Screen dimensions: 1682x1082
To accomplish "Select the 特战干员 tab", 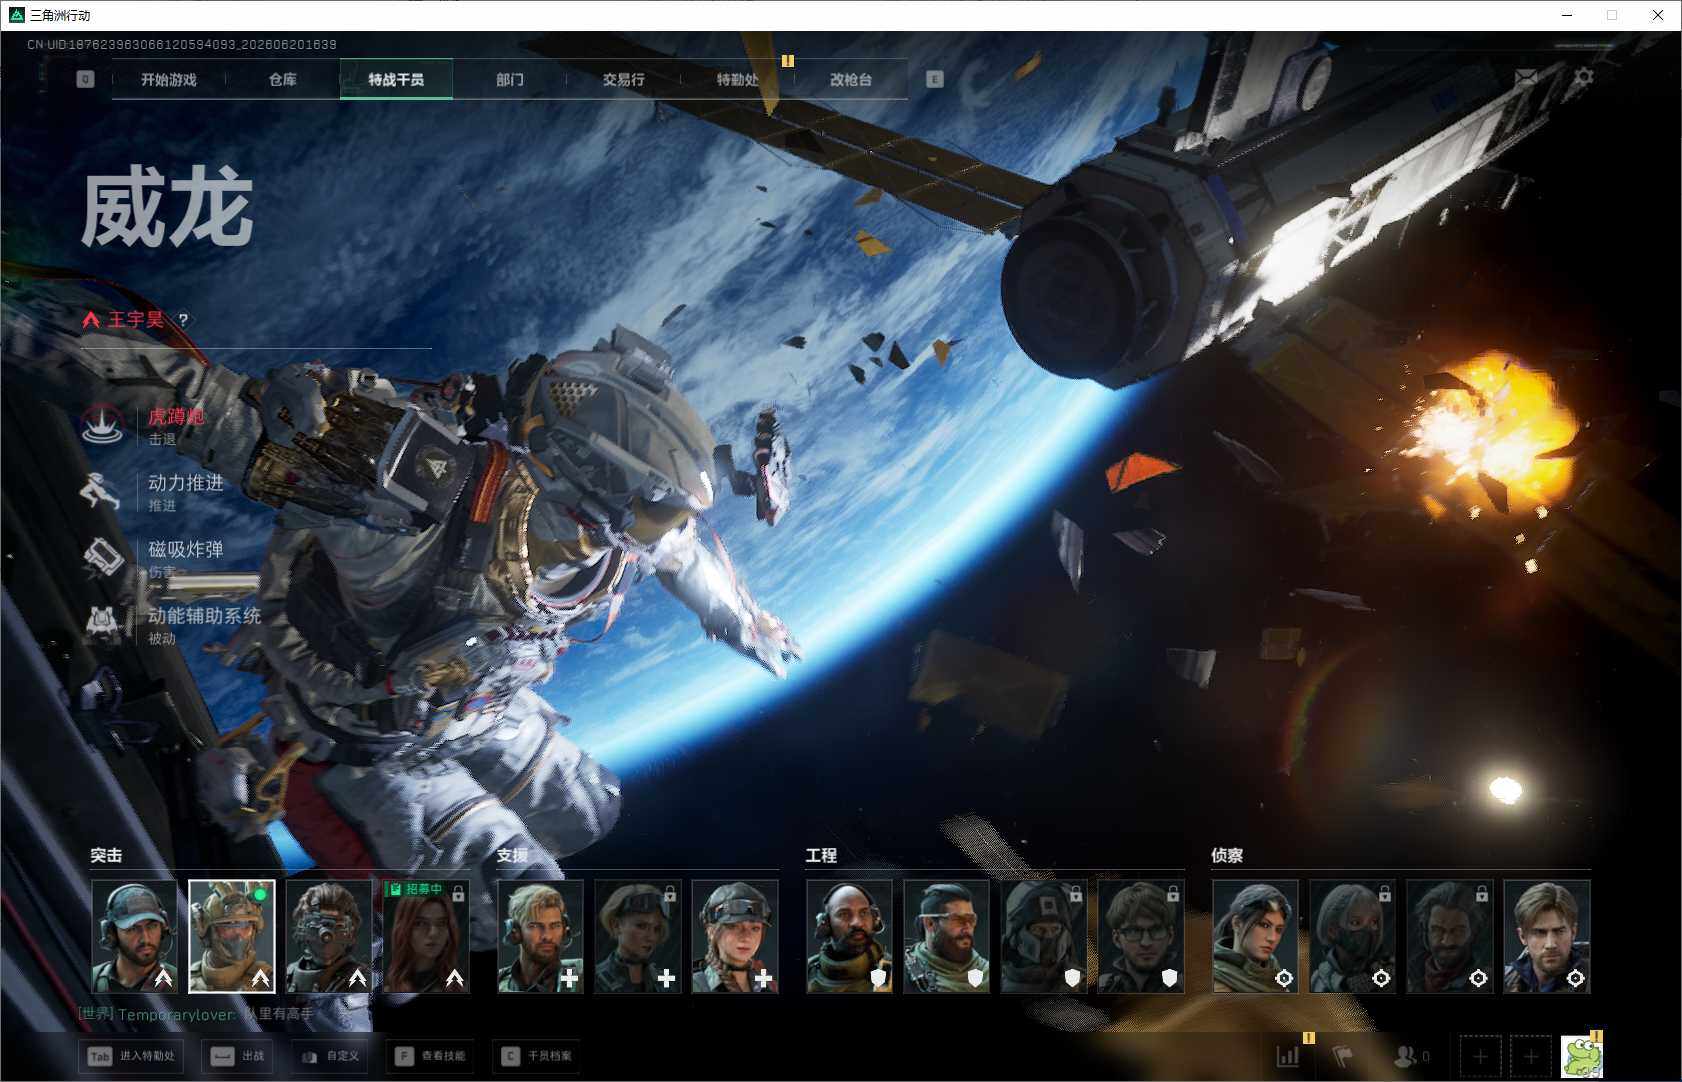I will [396, 79].
